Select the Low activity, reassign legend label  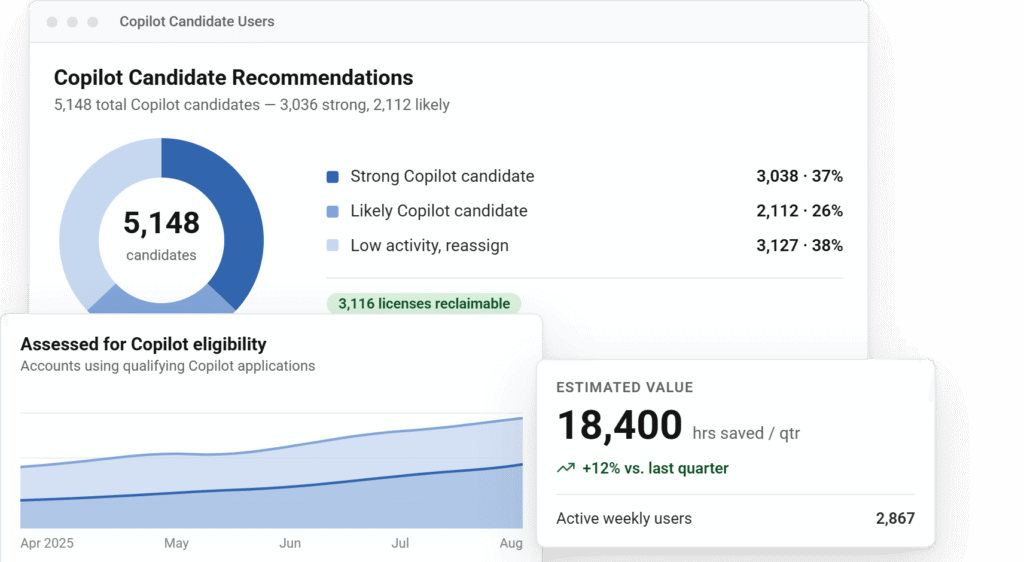coord(429,245)
